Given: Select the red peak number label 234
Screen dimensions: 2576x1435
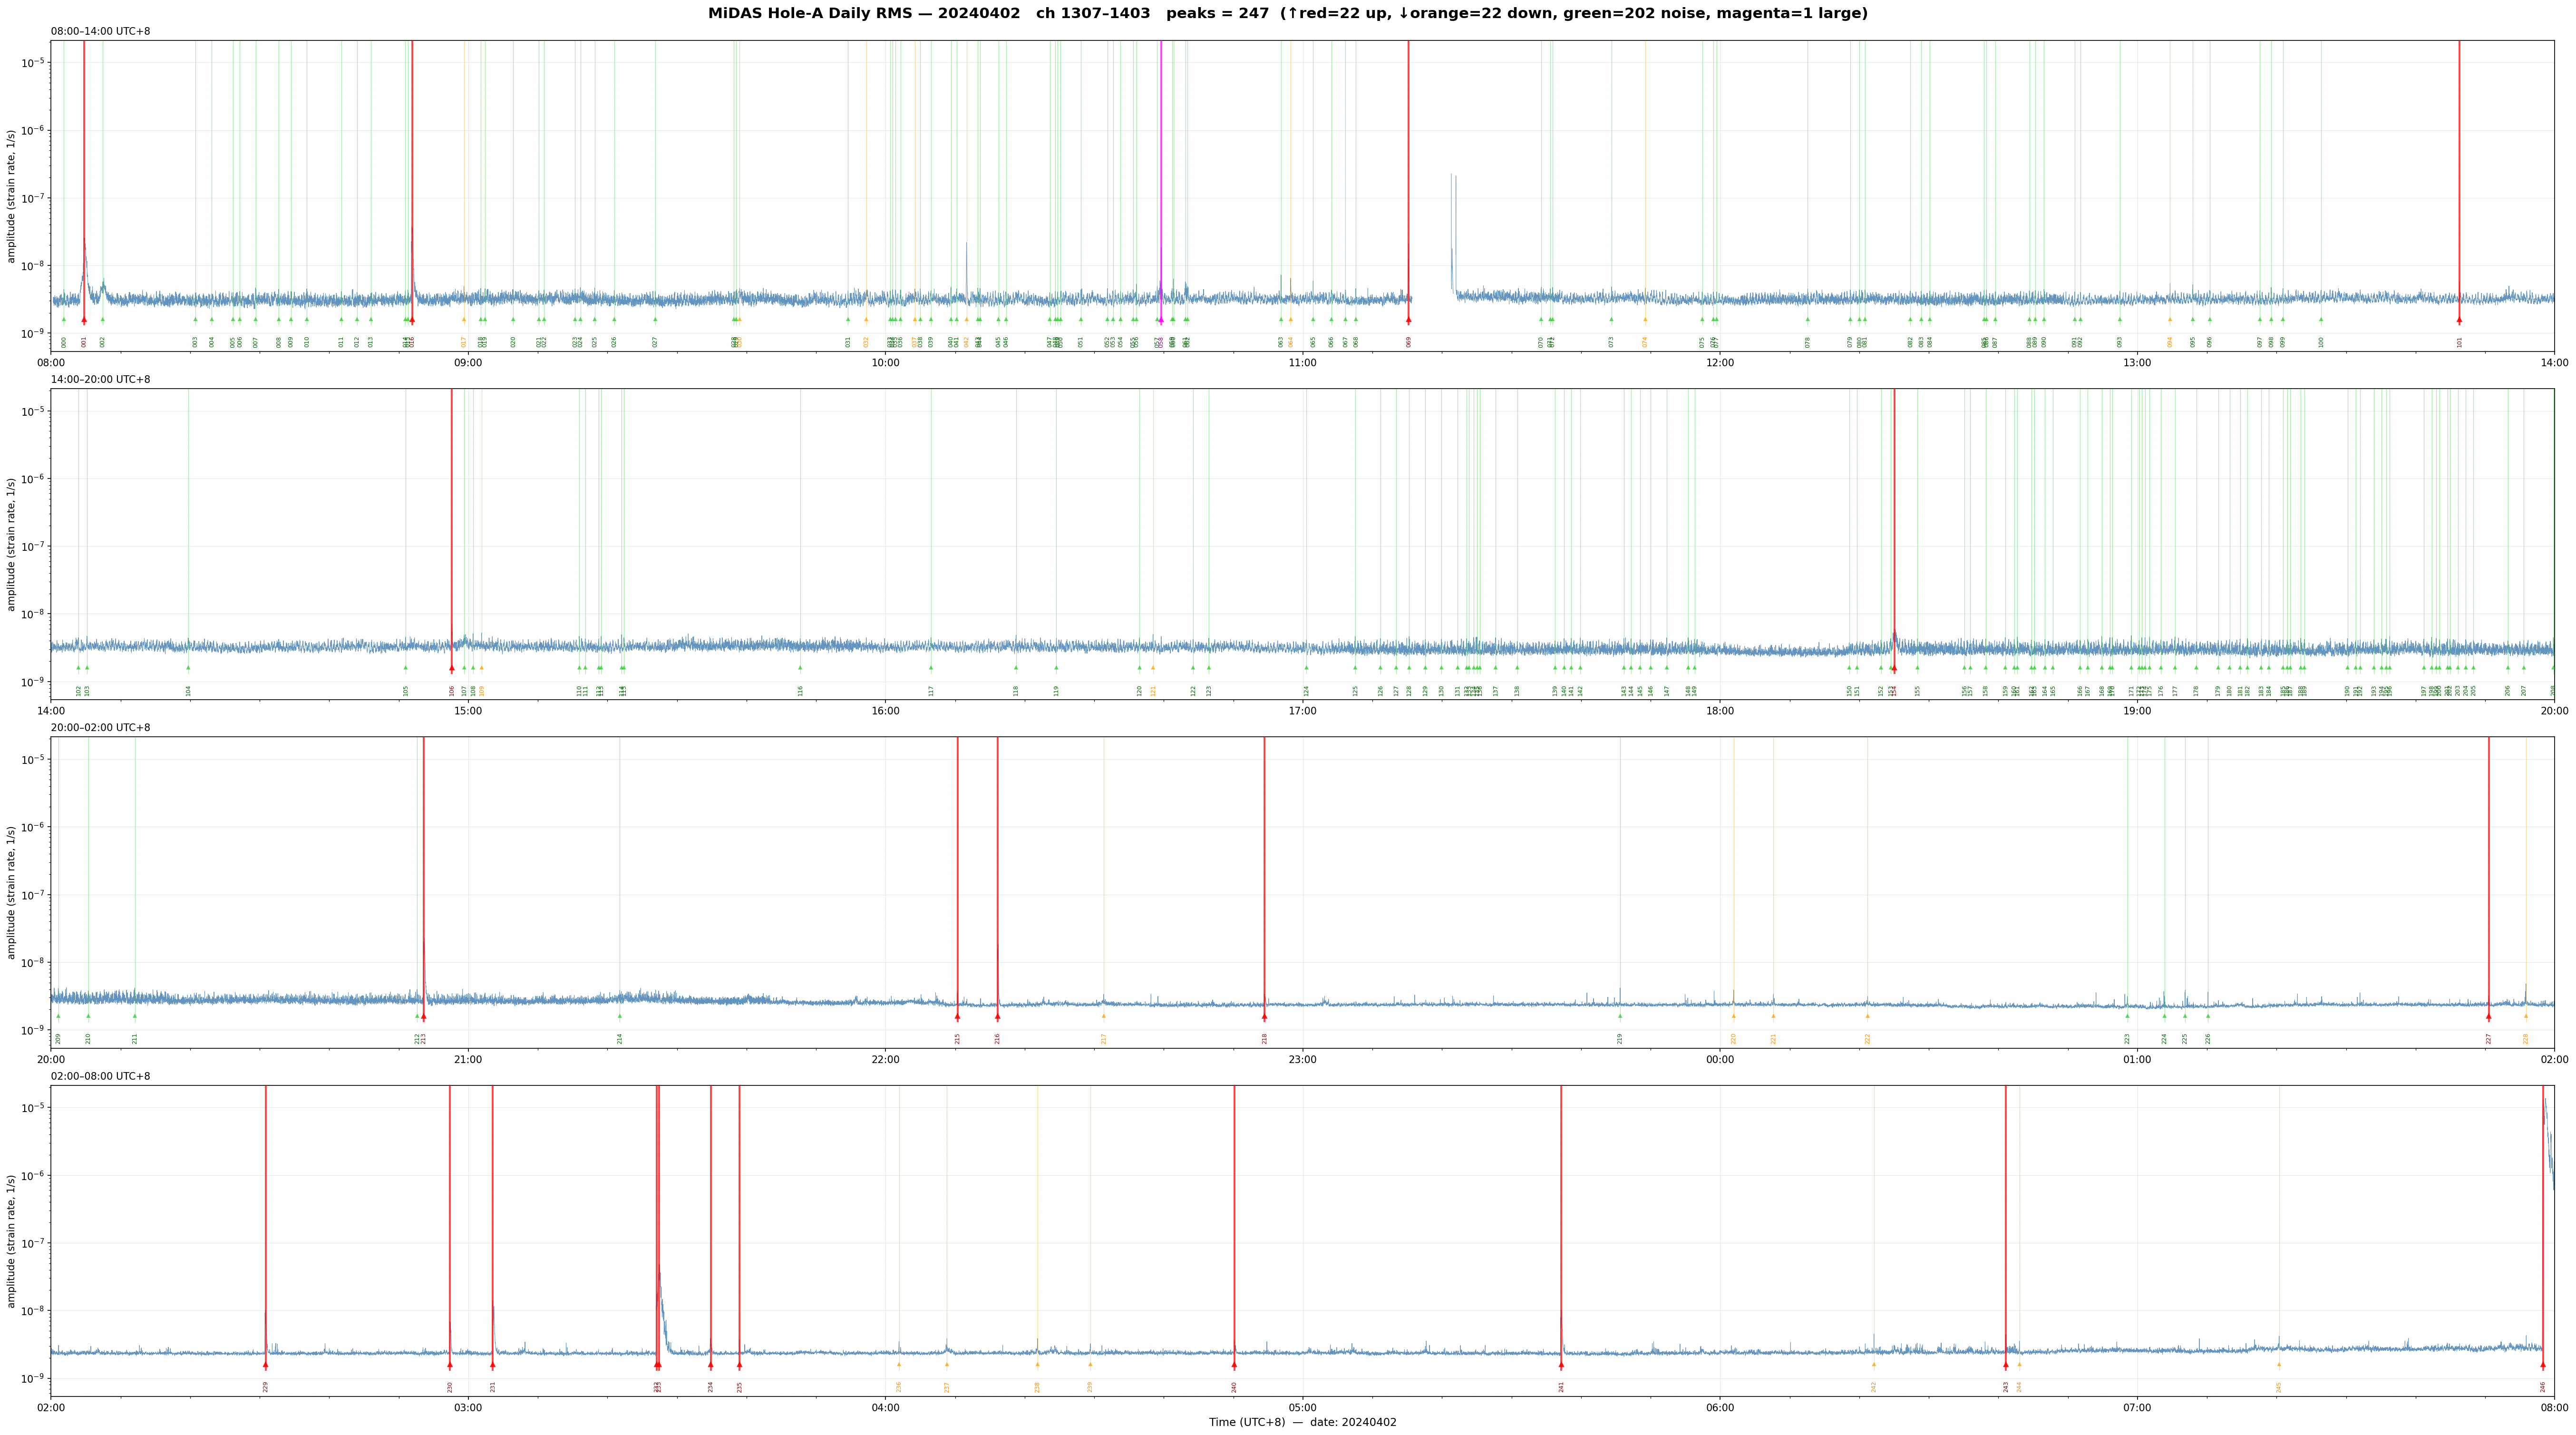Looking at the screenshot, I should point(711,1386).
